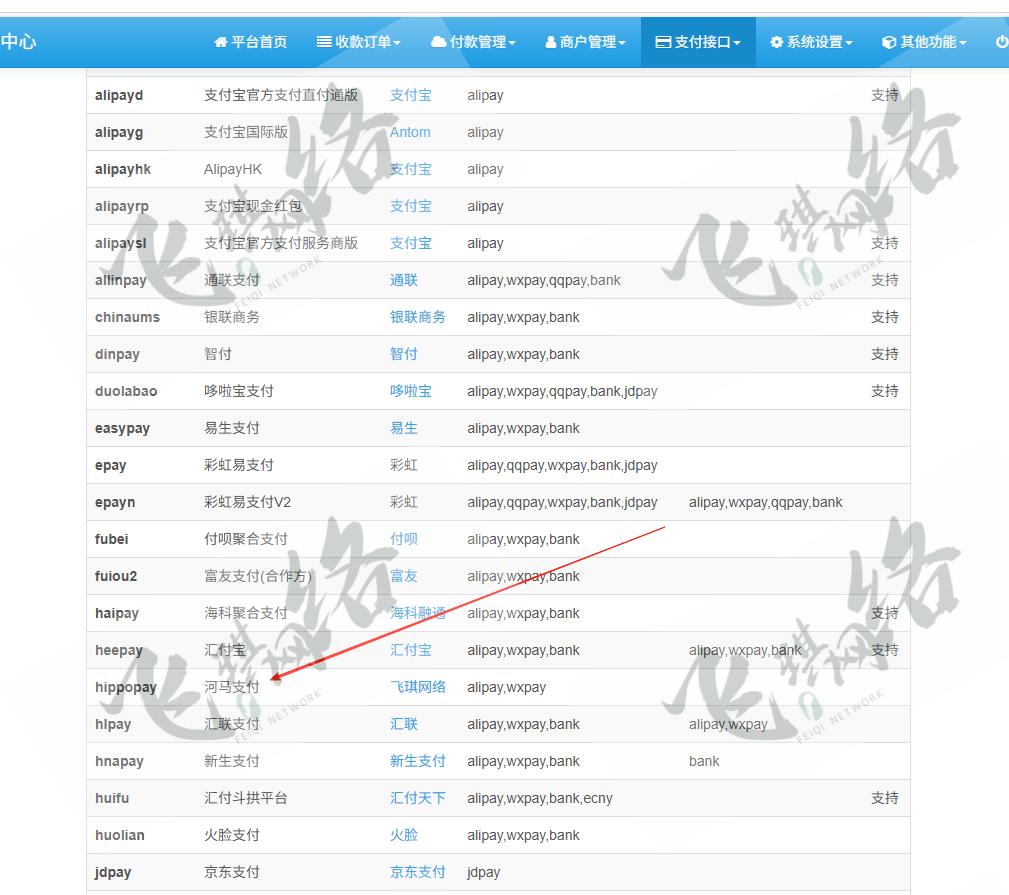Open the 银联商务 link in chinaums row

(x=418, y=317)
